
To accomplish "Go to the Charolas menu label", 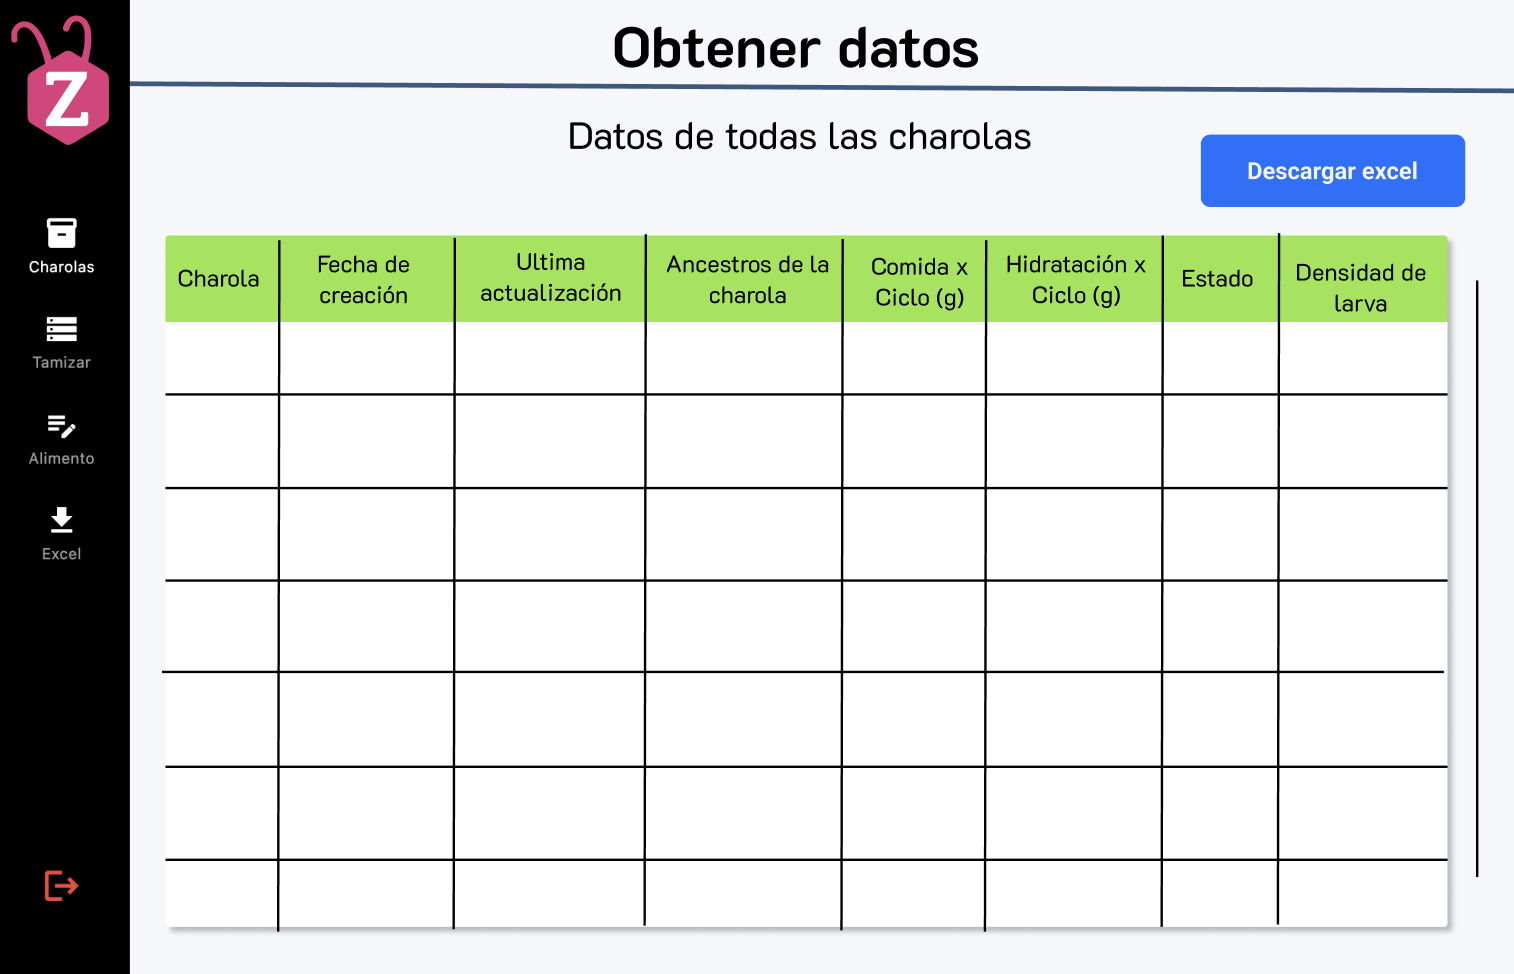I will (x=61, y=267).
